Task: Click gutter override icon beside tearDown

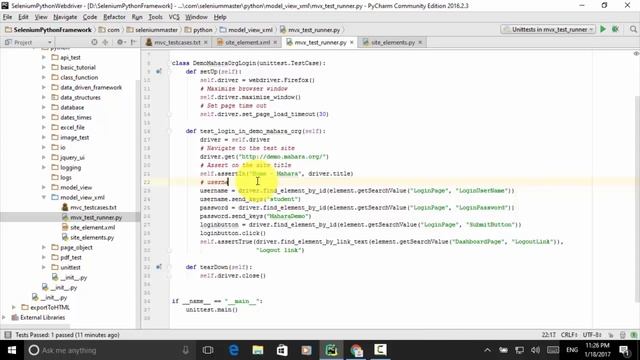Action: click(159, 267)
